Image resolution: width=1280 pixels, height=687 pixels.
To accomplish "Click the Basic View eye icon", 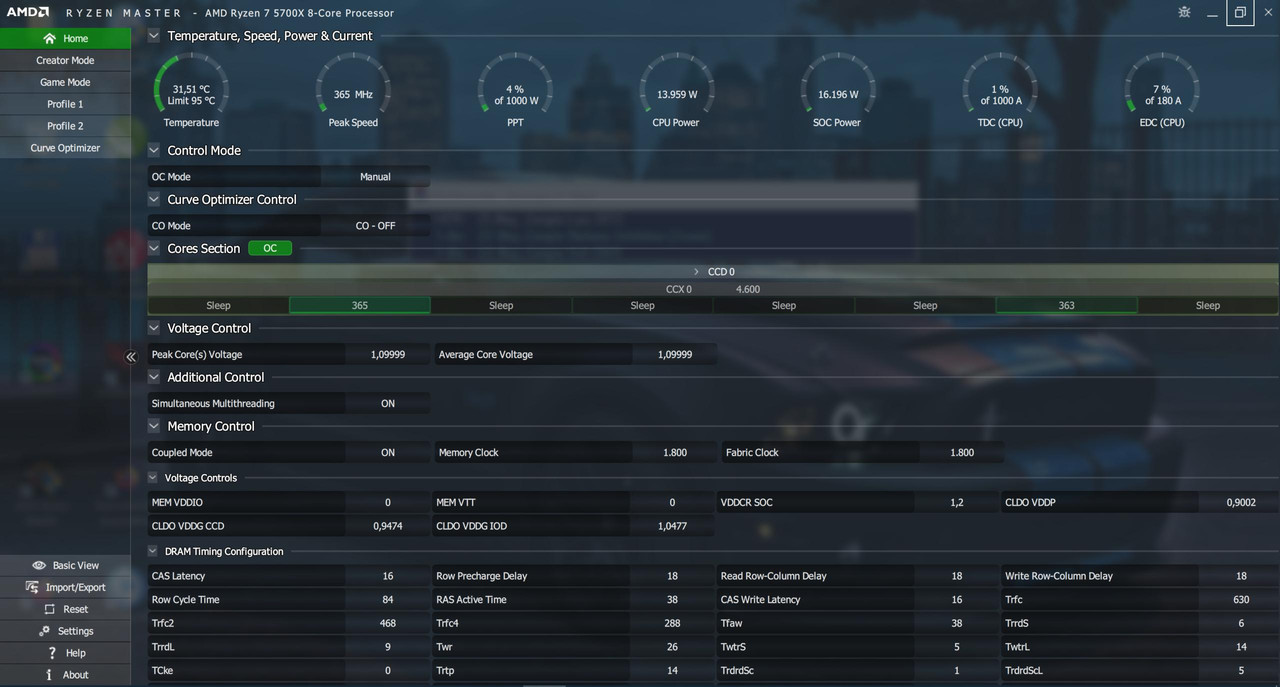I will coord(39,565).
